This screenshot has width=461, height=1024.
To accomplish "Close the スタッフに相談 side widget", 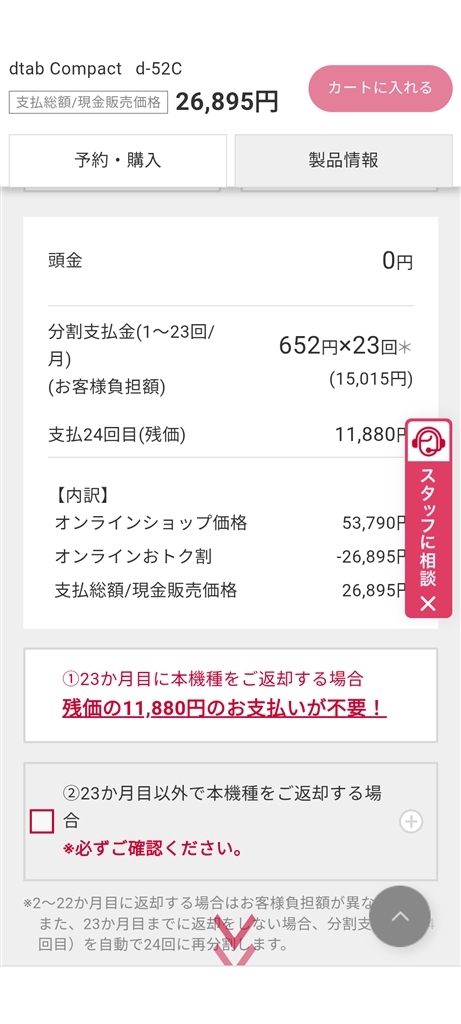I will click(428, 603).
